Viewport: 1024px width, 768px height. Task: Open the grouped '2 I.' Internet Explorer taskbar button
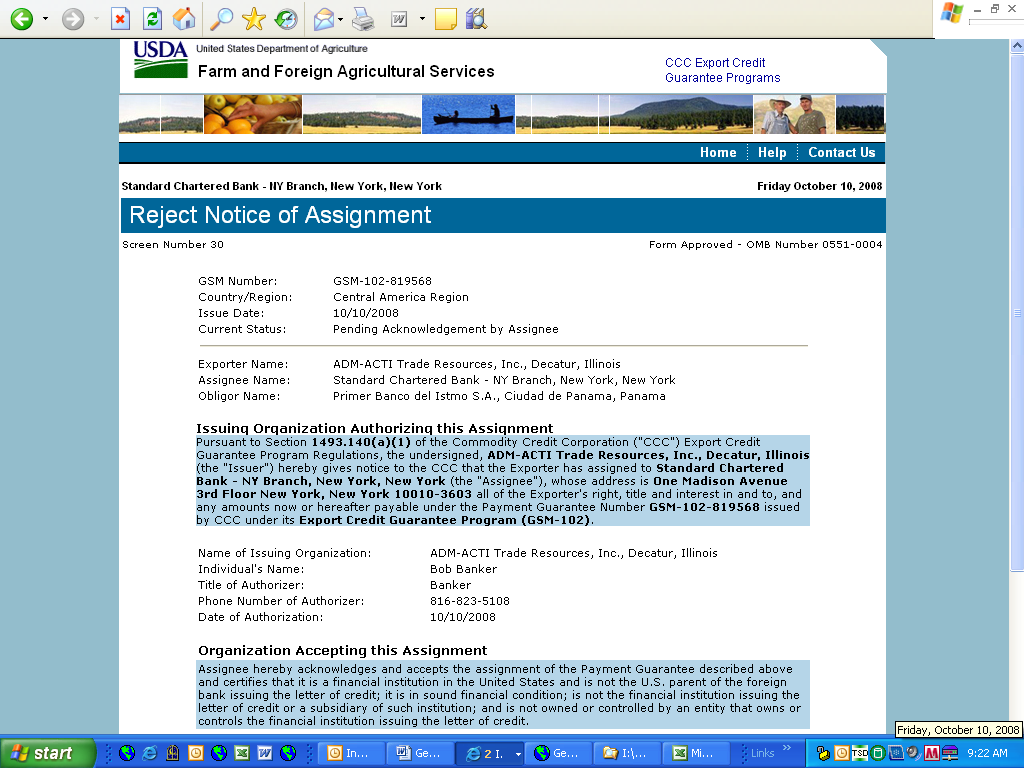pos(490,753)
